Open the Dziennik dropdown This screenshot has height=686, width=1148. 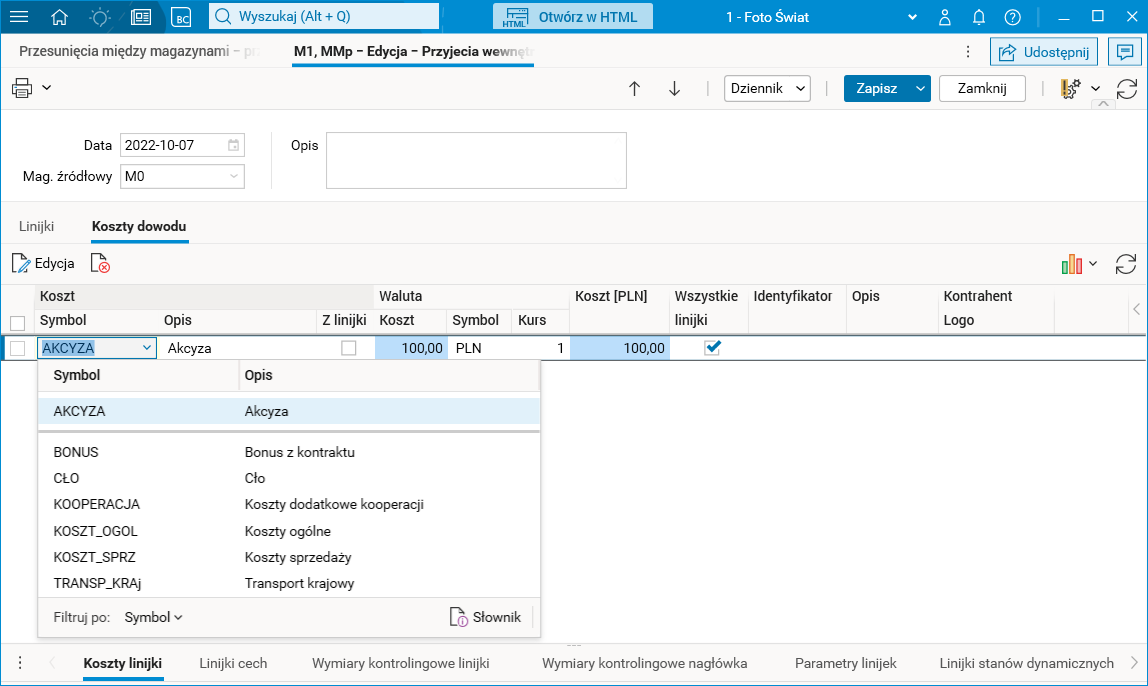coord(767,89)
